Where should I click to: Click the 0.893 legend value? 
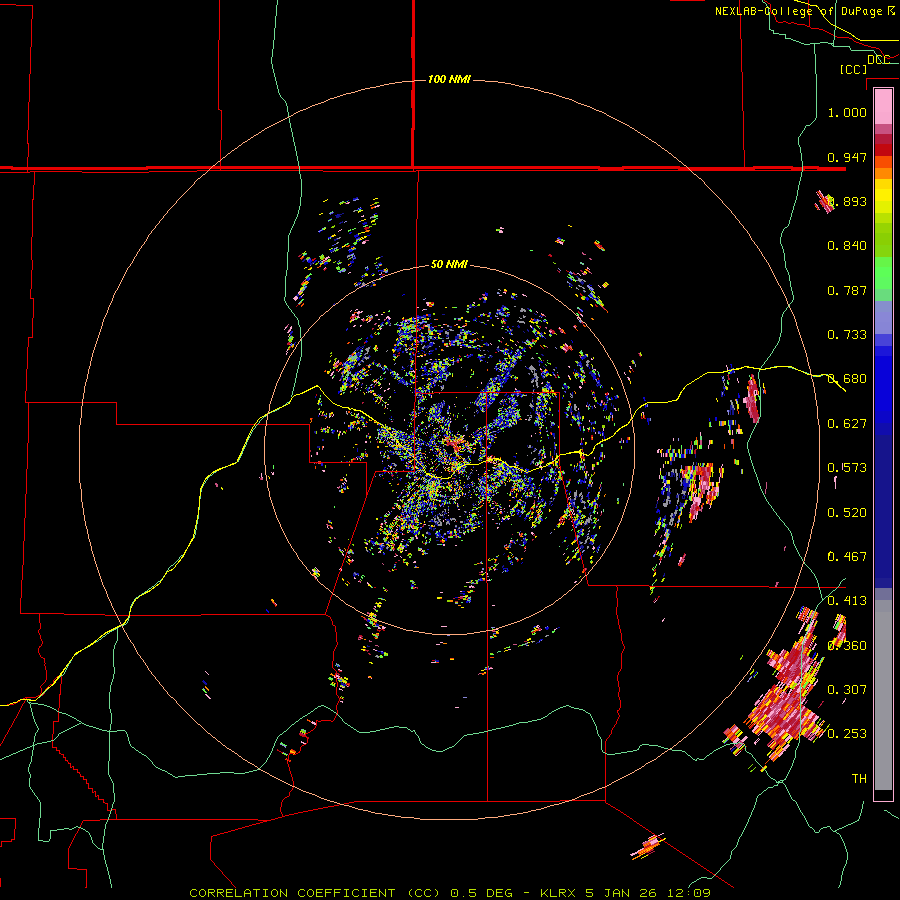(x=847, y=201)
